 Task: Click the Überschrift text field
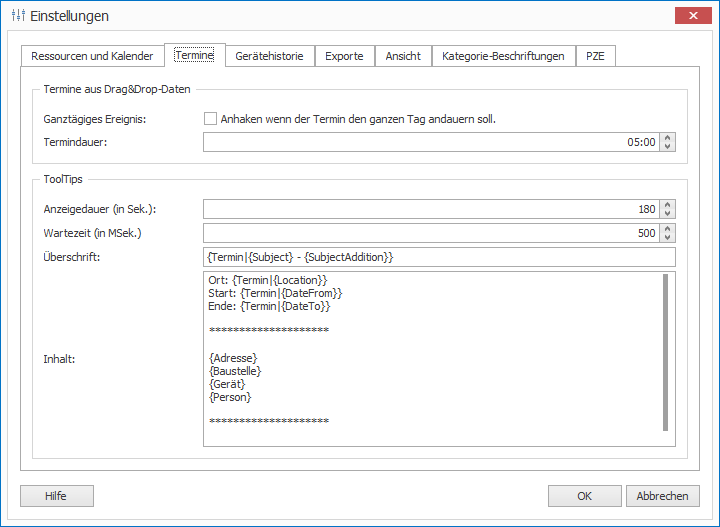pos(439,257)
